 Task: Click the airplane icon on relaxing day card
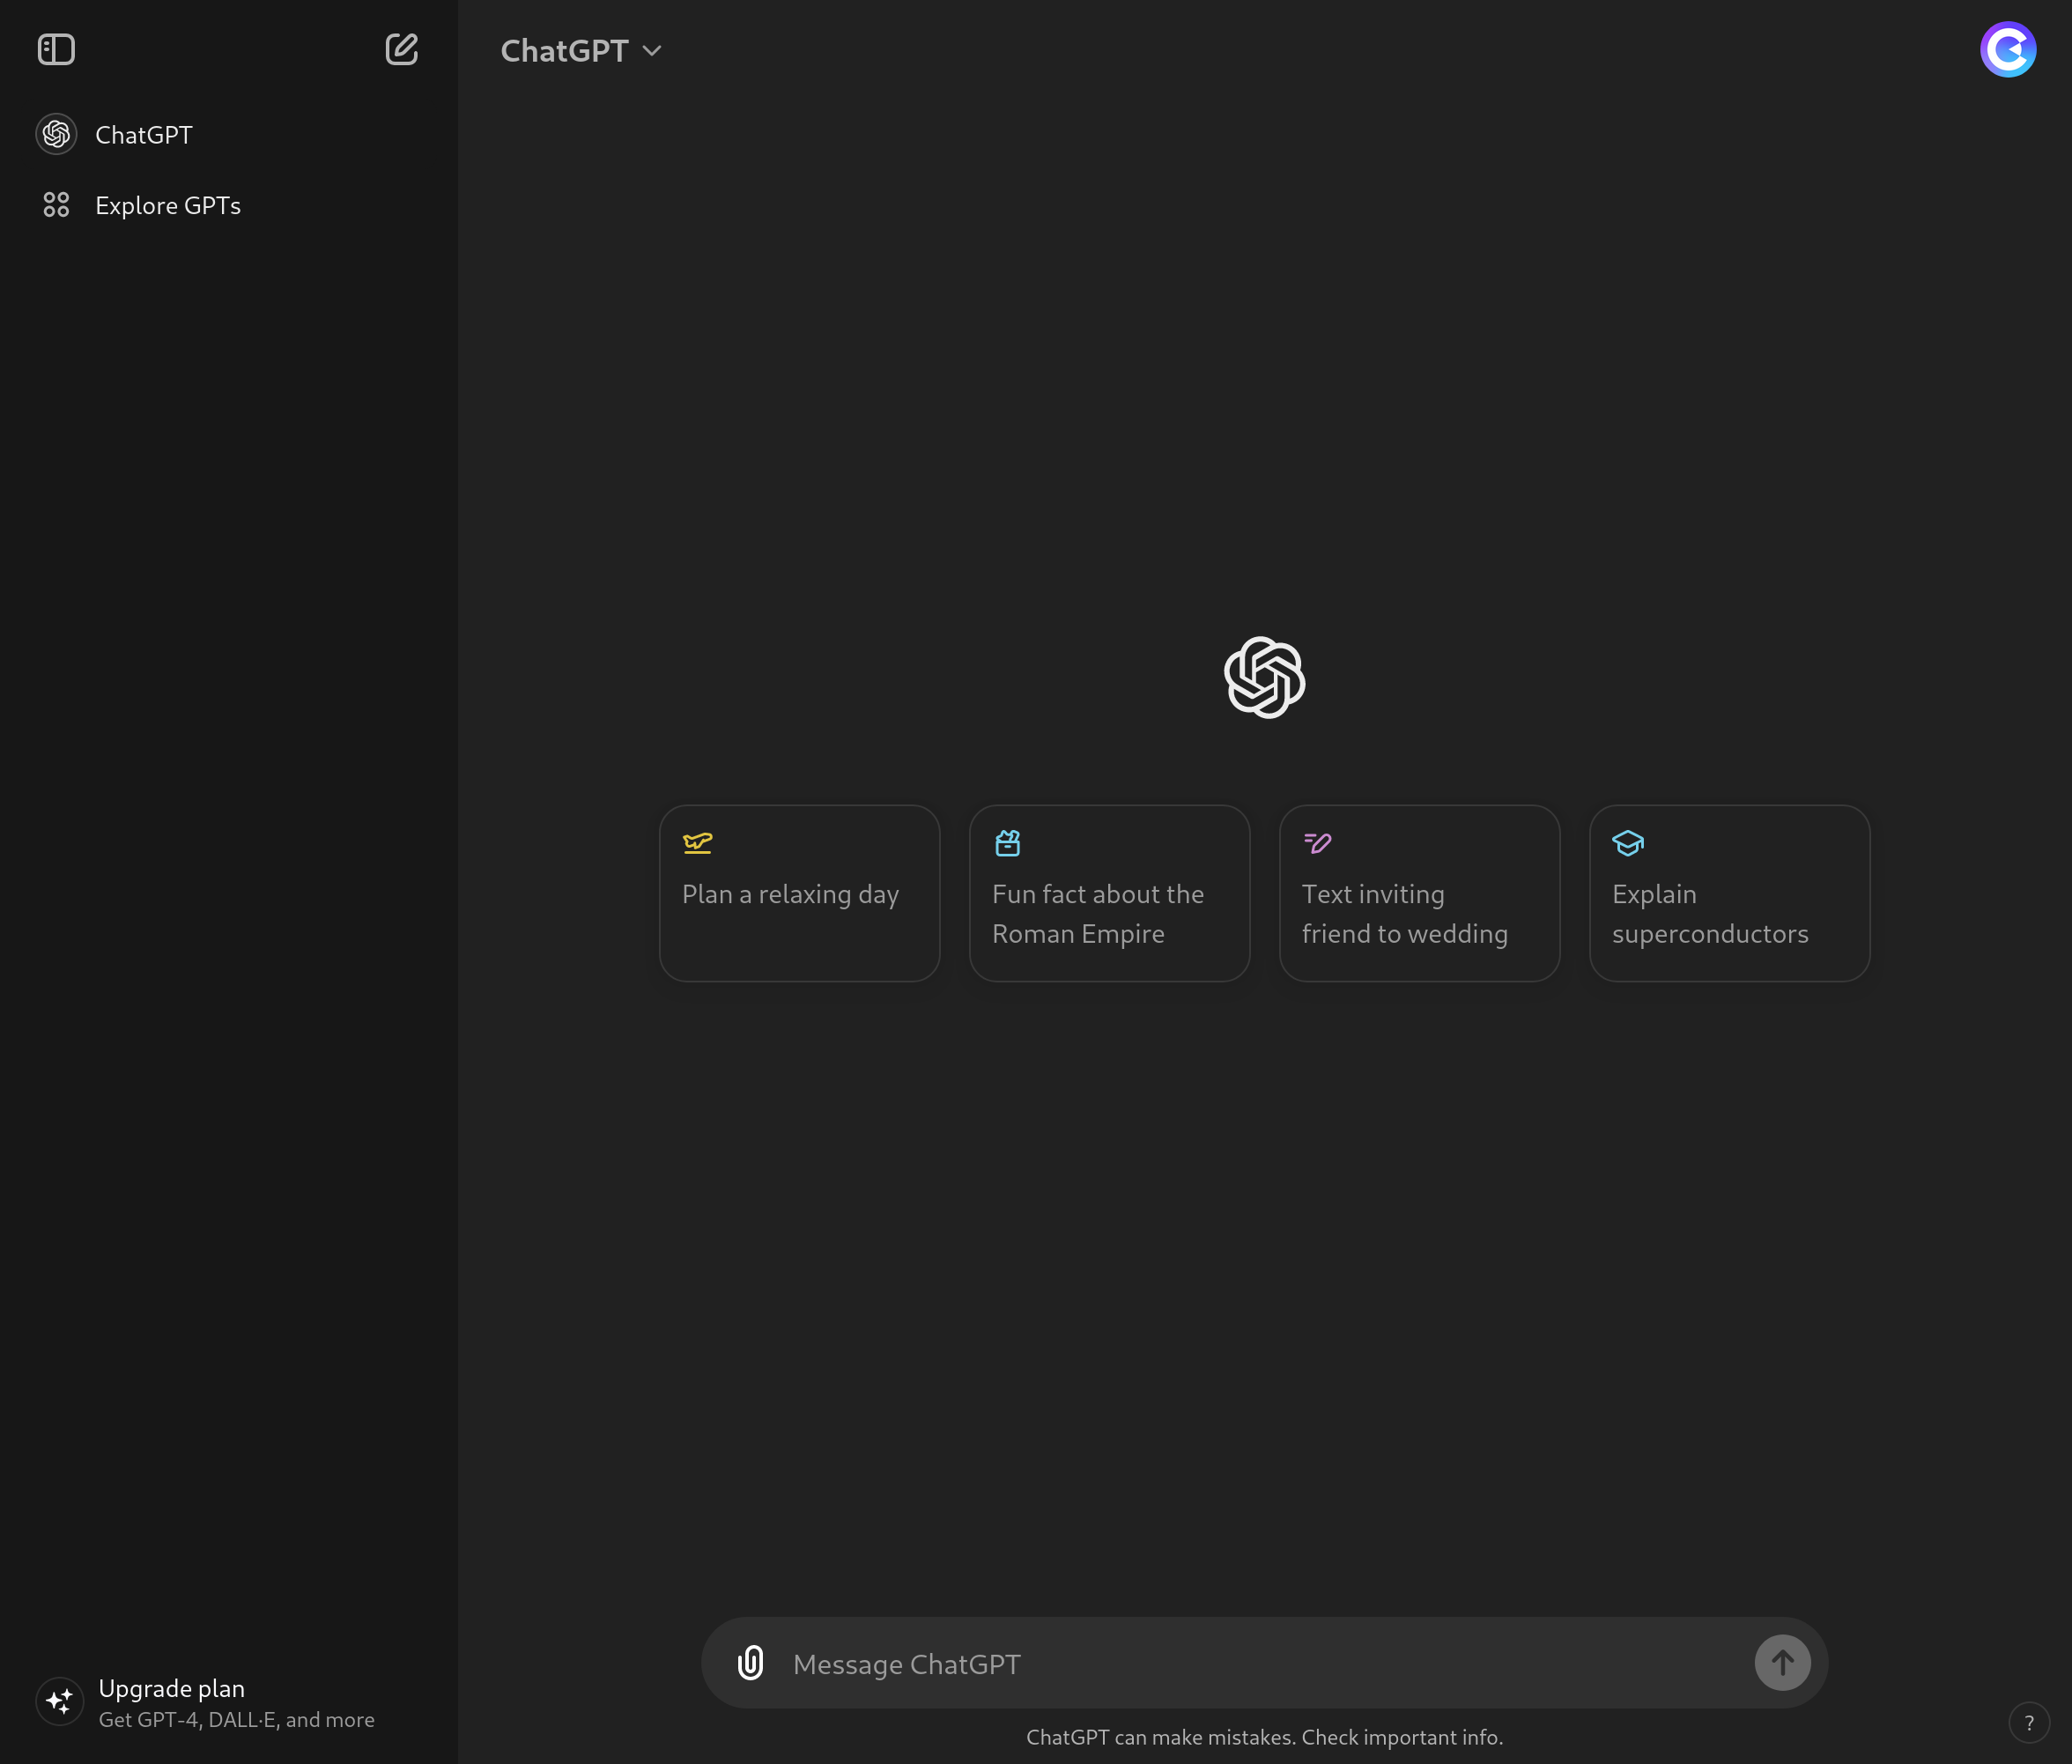(x=697, y=843)
